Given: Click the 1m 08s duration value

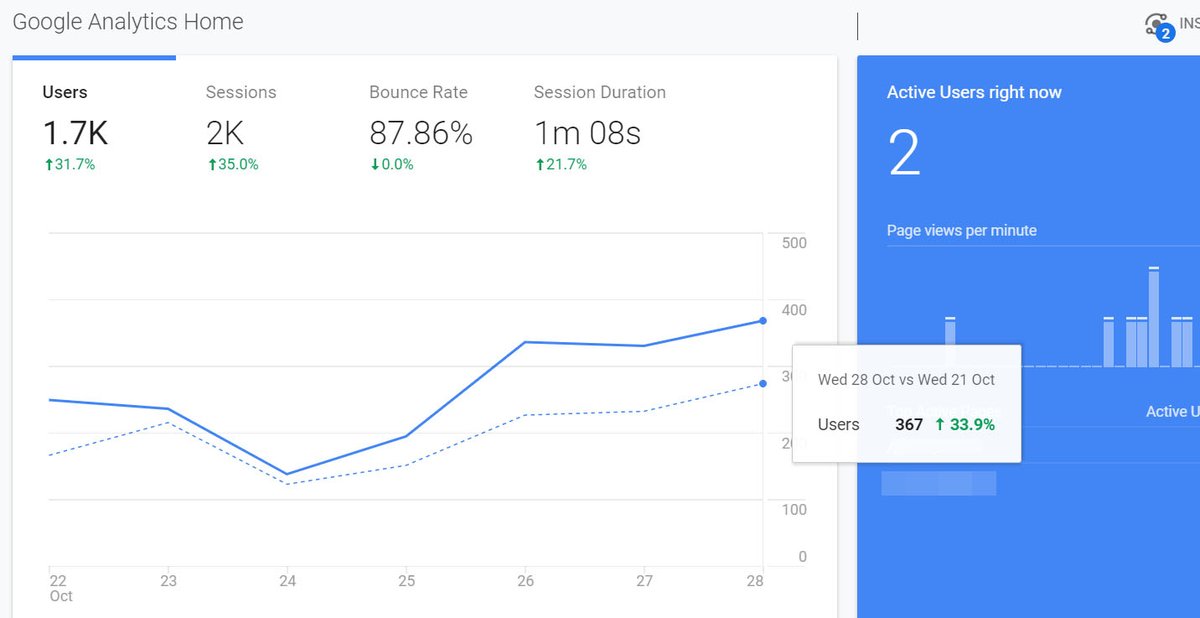Looking at the screenshot, I should click(588, 132).
